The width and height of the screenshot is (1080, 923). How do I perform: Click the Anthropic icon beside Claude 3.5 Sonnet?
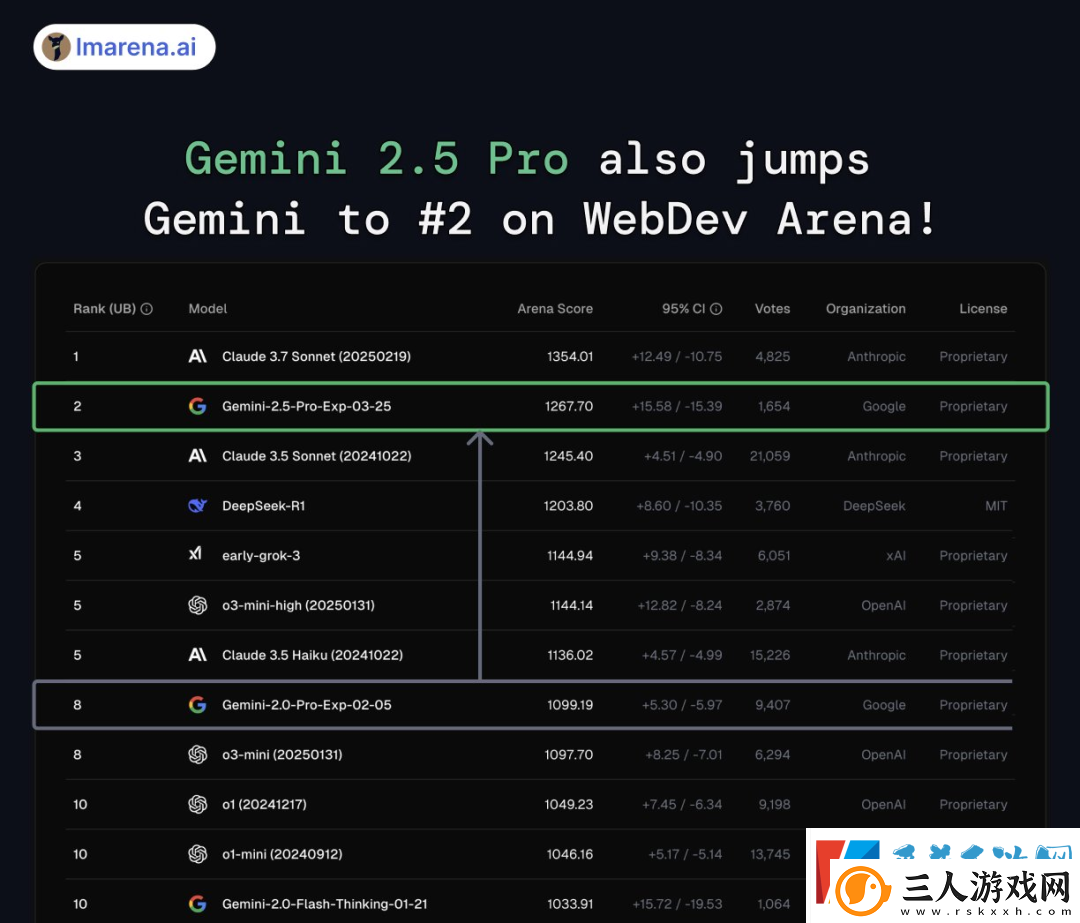click(x=198, y=455)
